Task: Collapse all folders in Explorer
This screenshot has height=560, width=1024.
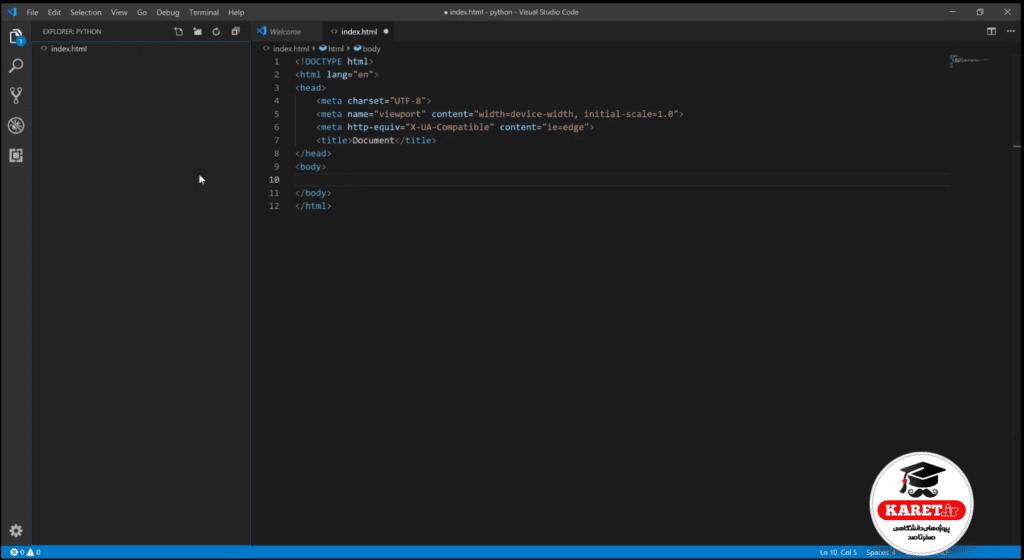Action: (236, 31)
